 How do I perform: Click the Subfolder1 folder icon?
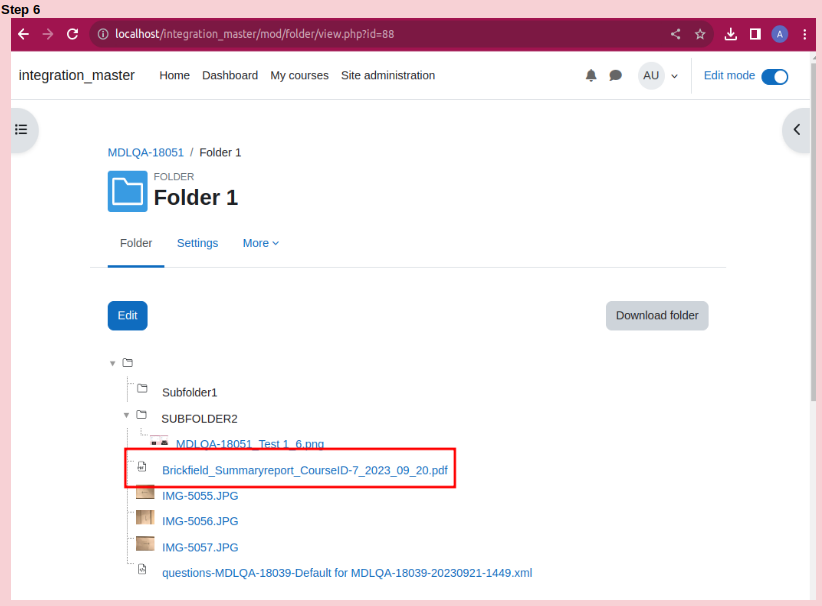pos(142,388)
